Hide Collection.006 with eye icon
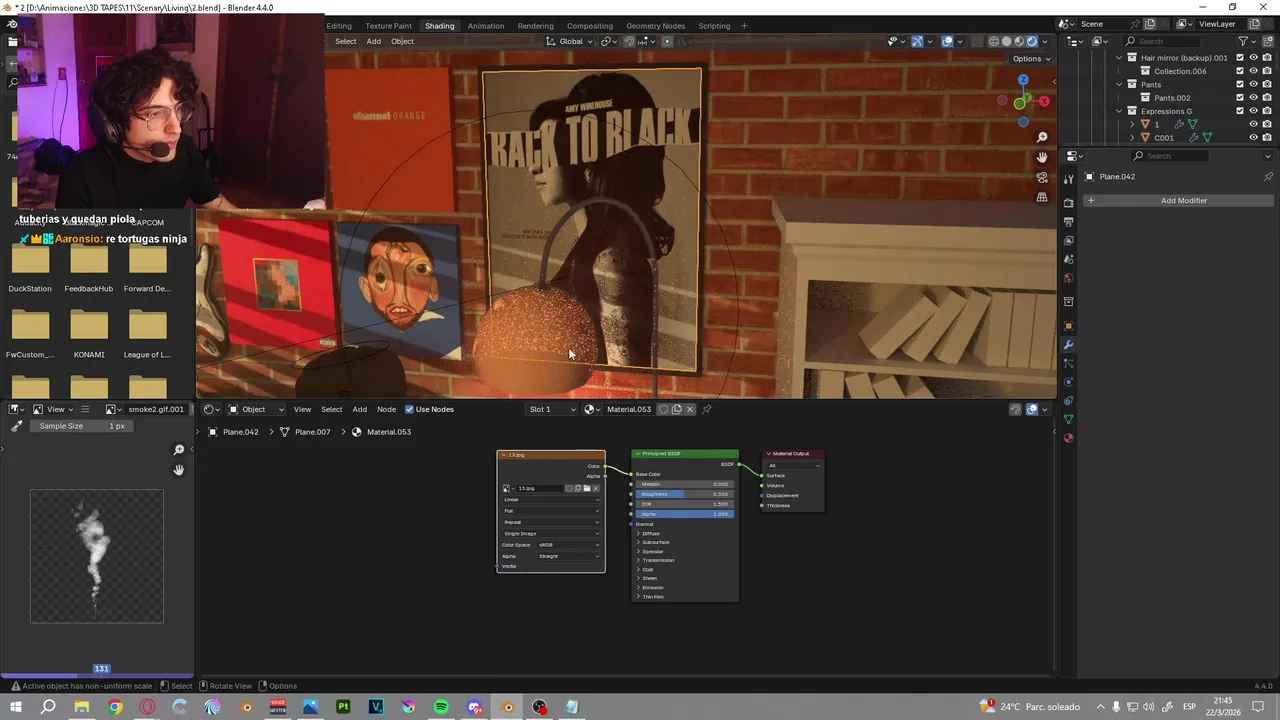 [x=1253, y=71]
